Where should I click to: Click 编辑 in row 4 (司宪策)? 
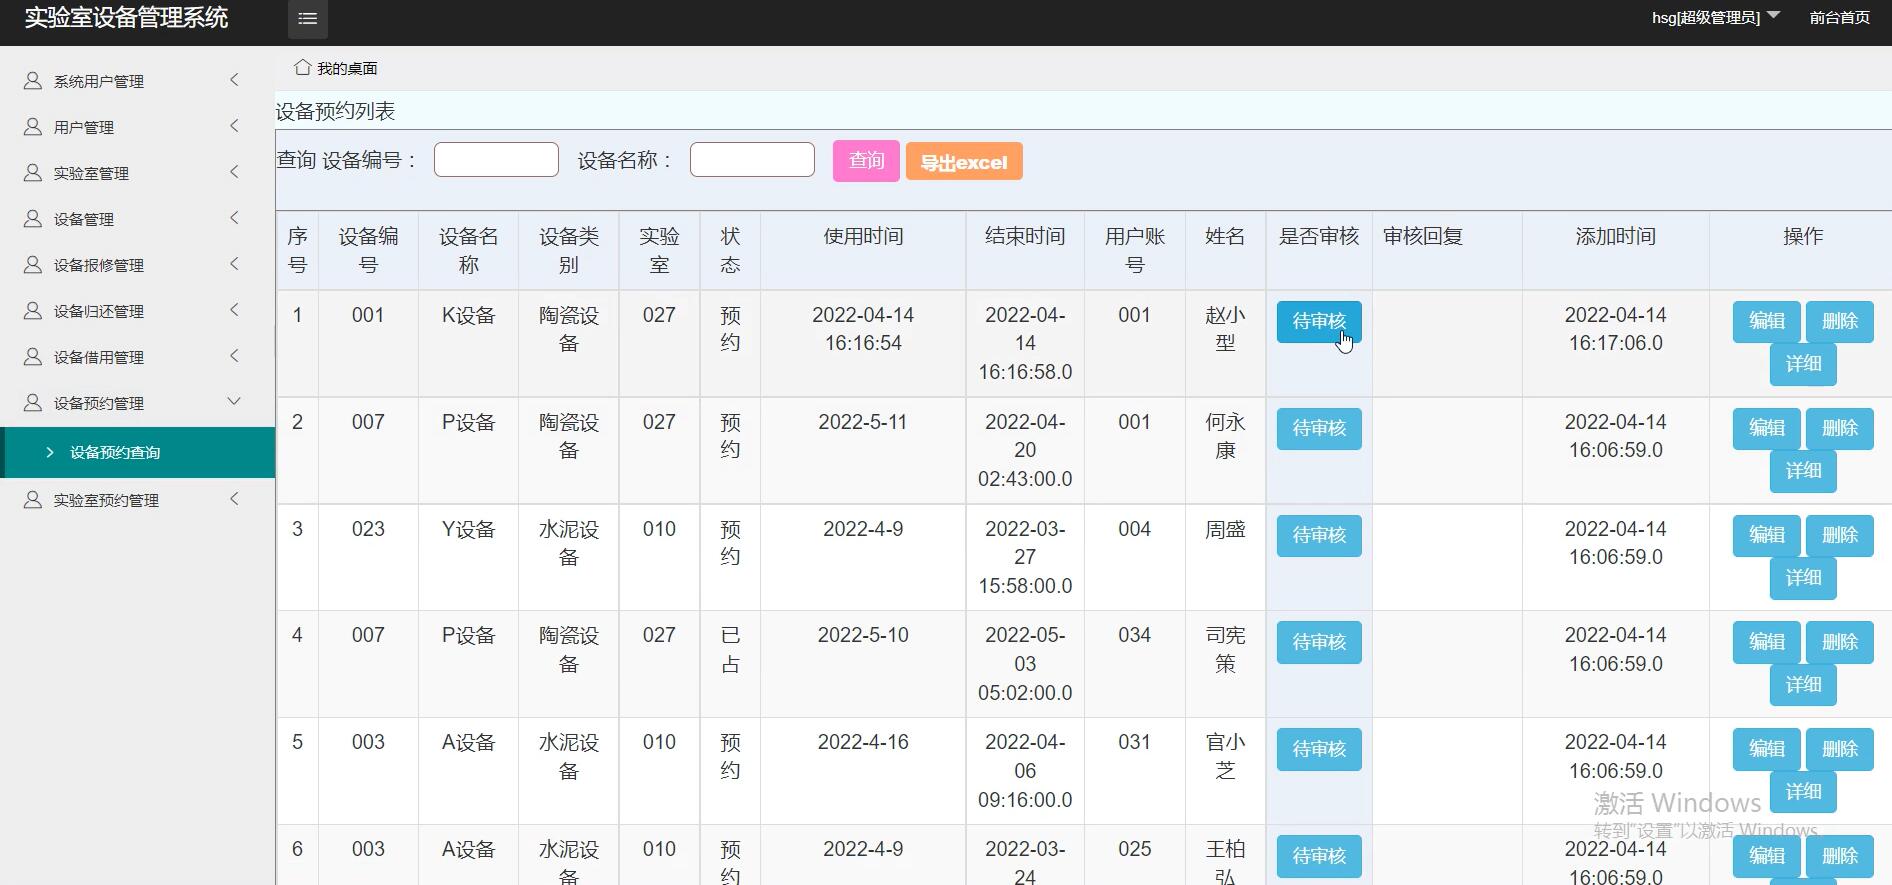click(x=1767, y=642)
